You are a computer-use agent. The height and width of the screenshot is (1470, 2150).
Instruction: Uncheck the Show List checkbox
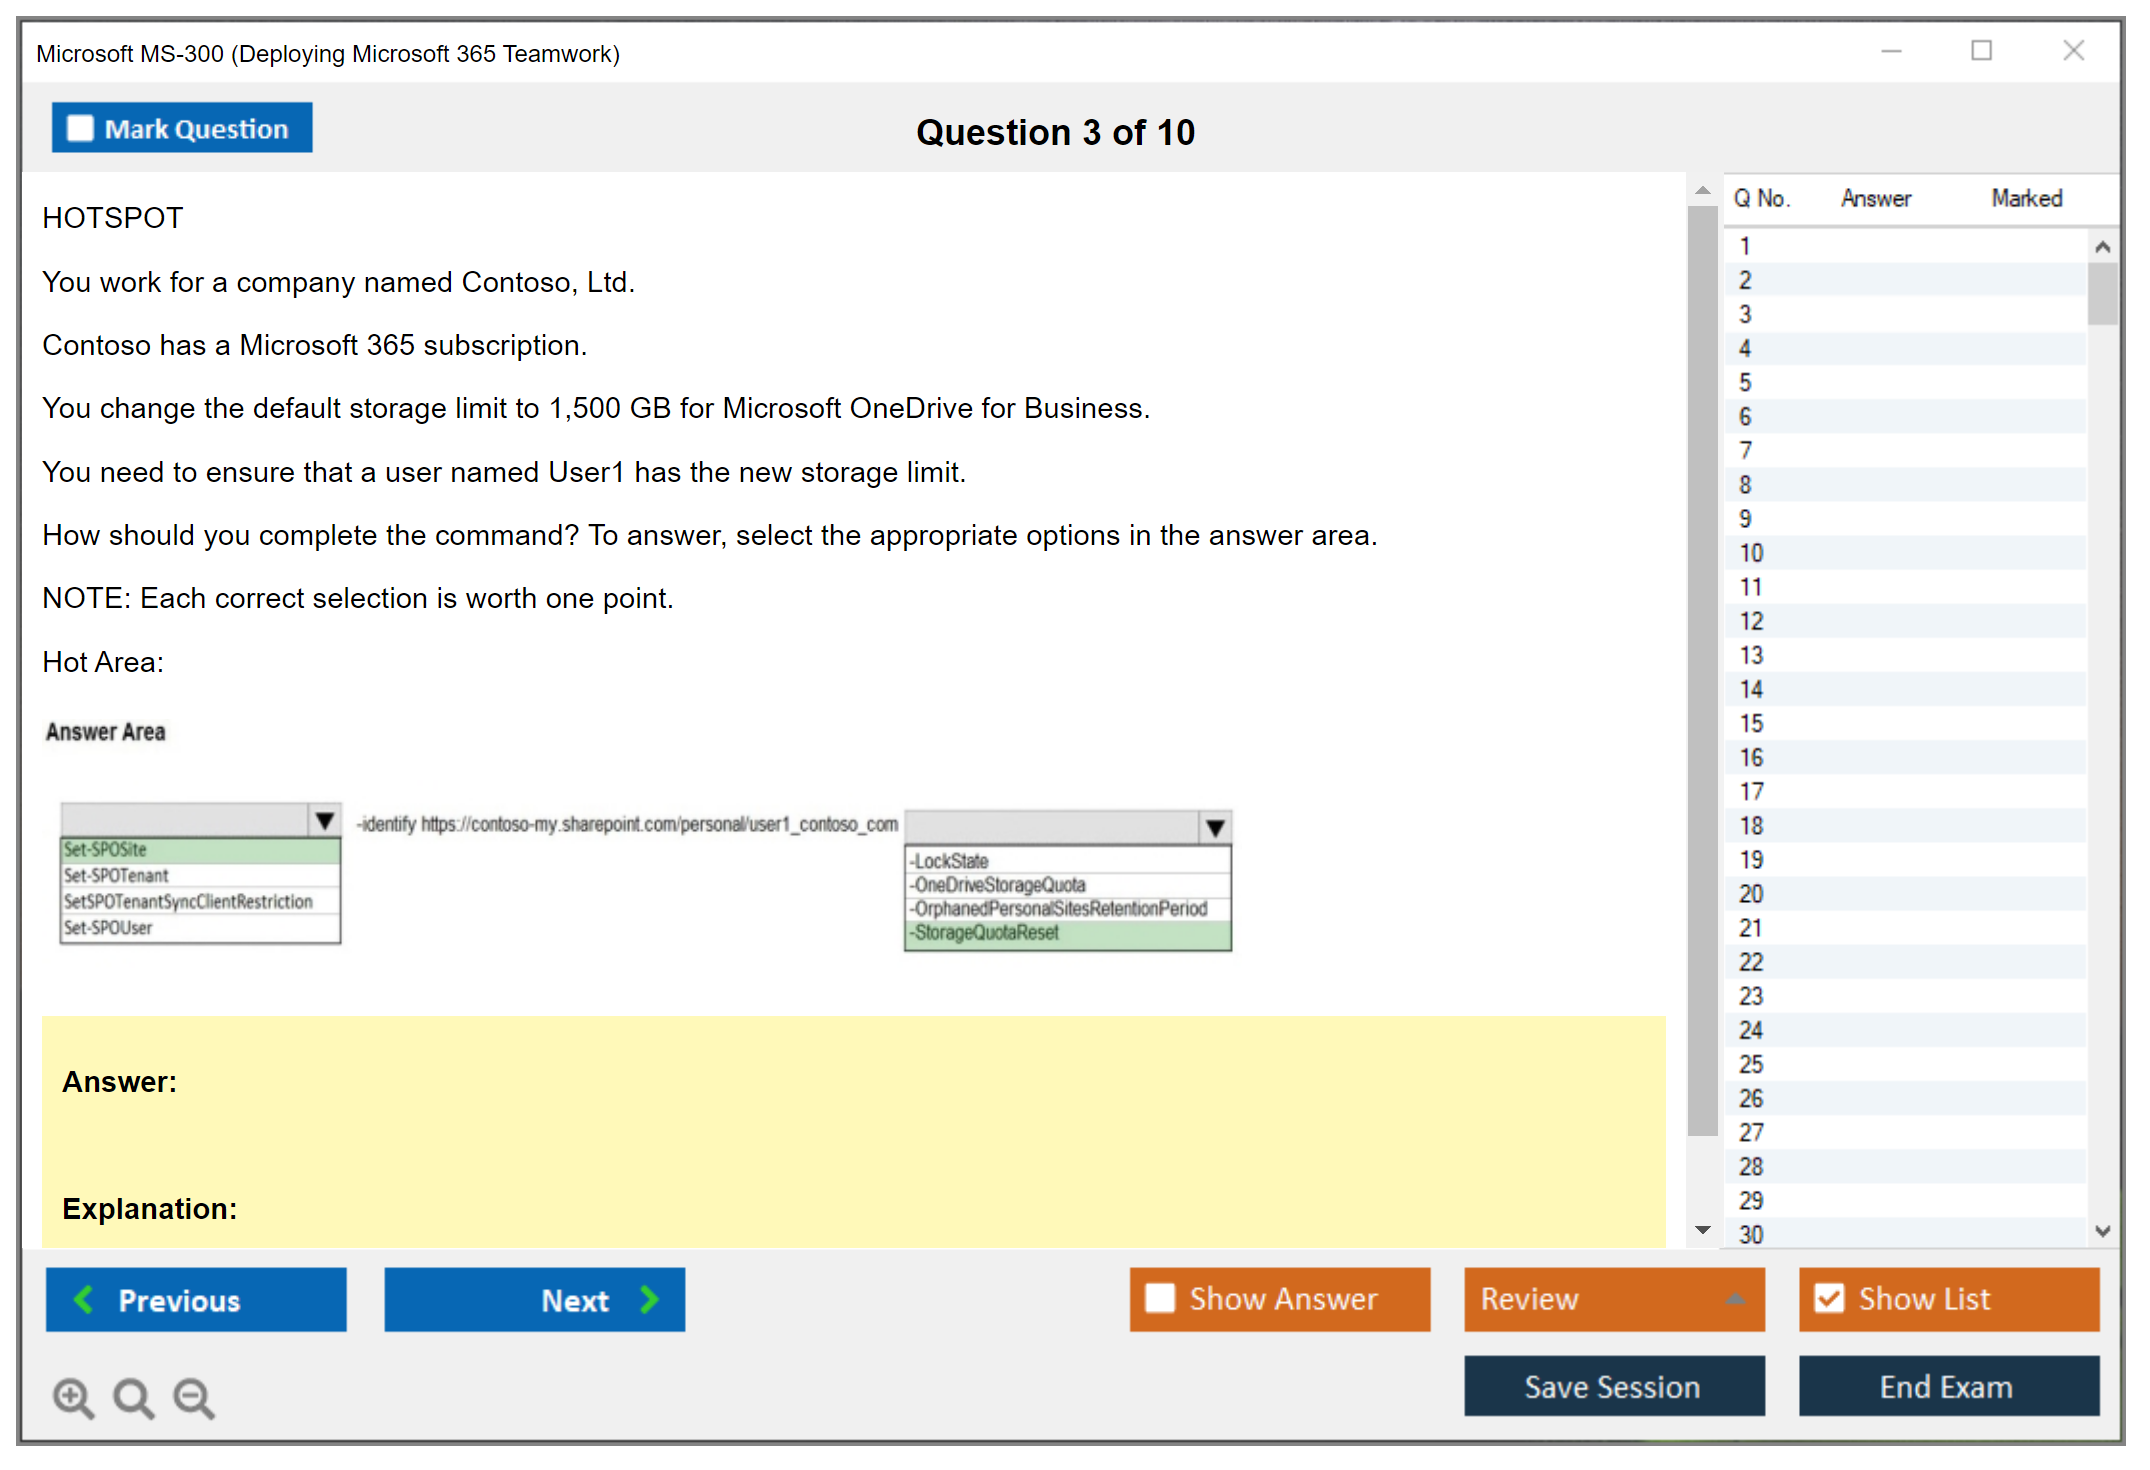tap(1829, 1298)
